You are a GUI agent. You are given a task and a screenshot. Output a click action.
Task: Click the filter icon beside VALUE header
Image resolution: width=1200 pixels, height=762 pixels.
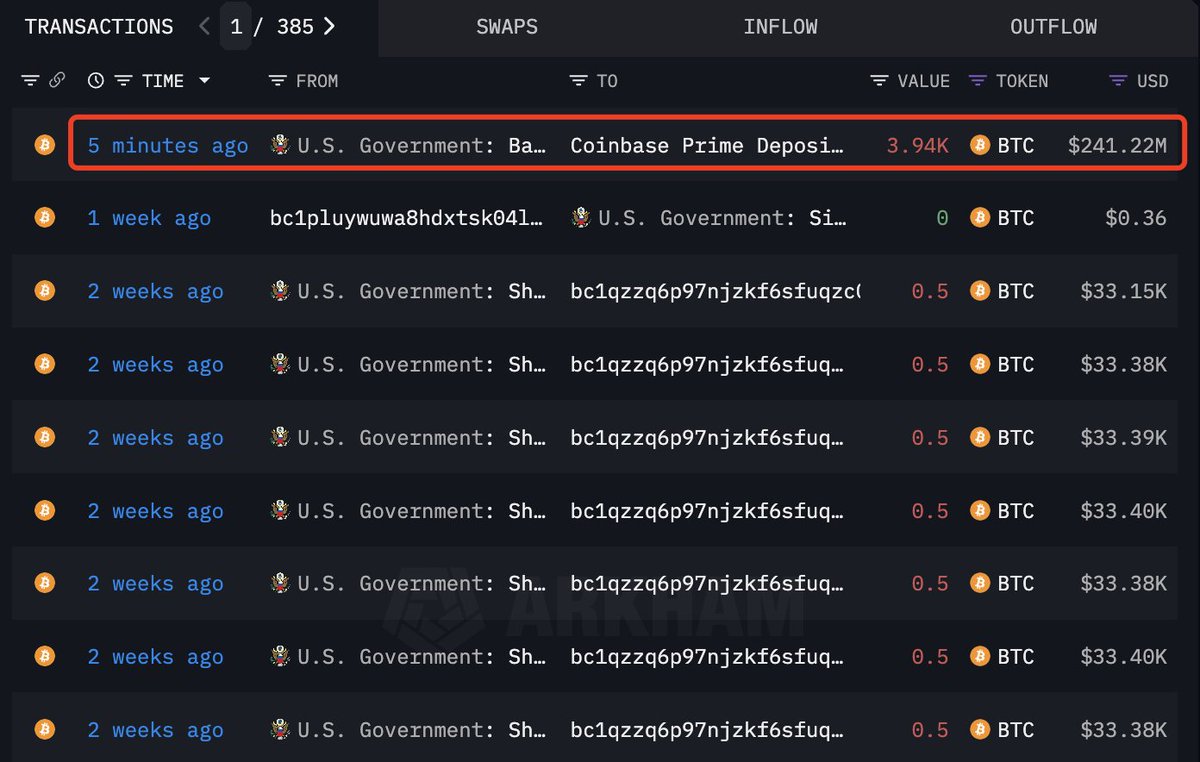coord(879,80)
